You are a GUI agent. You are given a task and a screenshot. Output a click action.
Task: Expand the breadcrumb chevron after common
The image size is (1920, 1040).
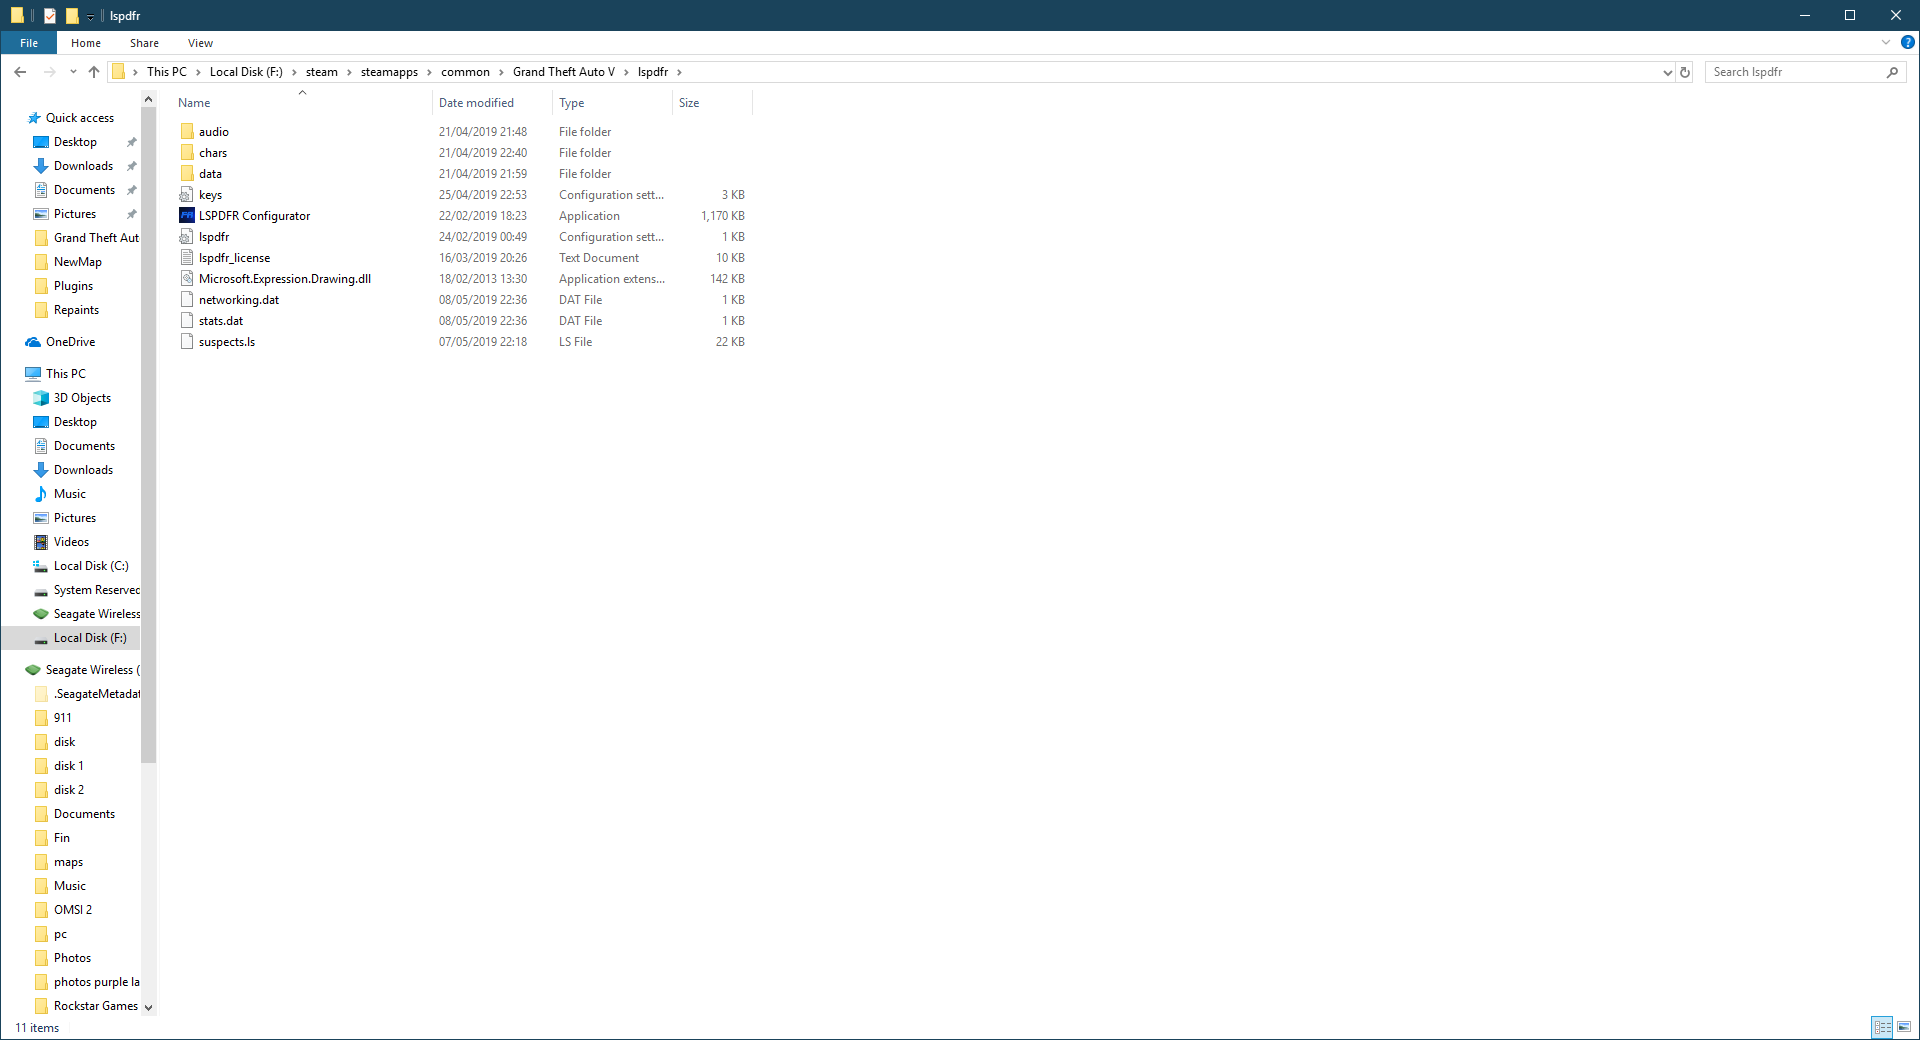[x=501, y=72]
